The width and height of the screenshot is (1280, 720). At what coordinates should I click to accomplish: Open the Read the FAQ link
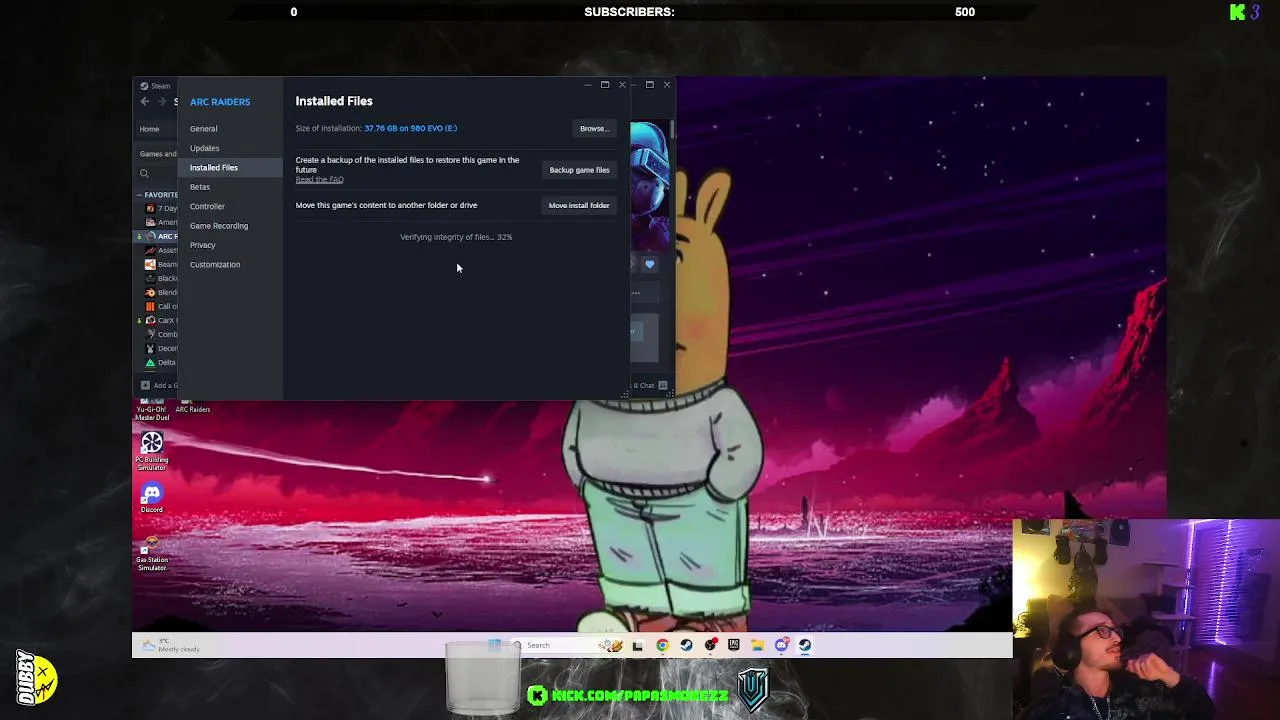tap(319, 180)
